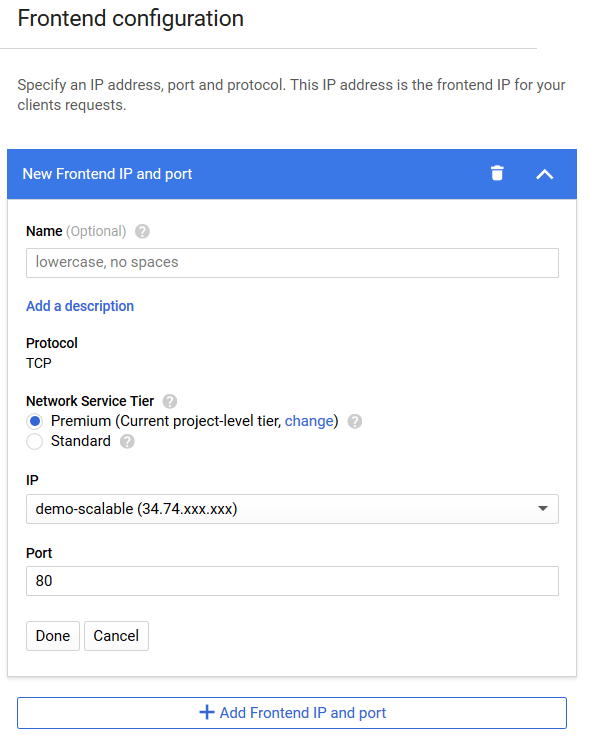
Task: Click the Name input field
Action: point(292,263)
